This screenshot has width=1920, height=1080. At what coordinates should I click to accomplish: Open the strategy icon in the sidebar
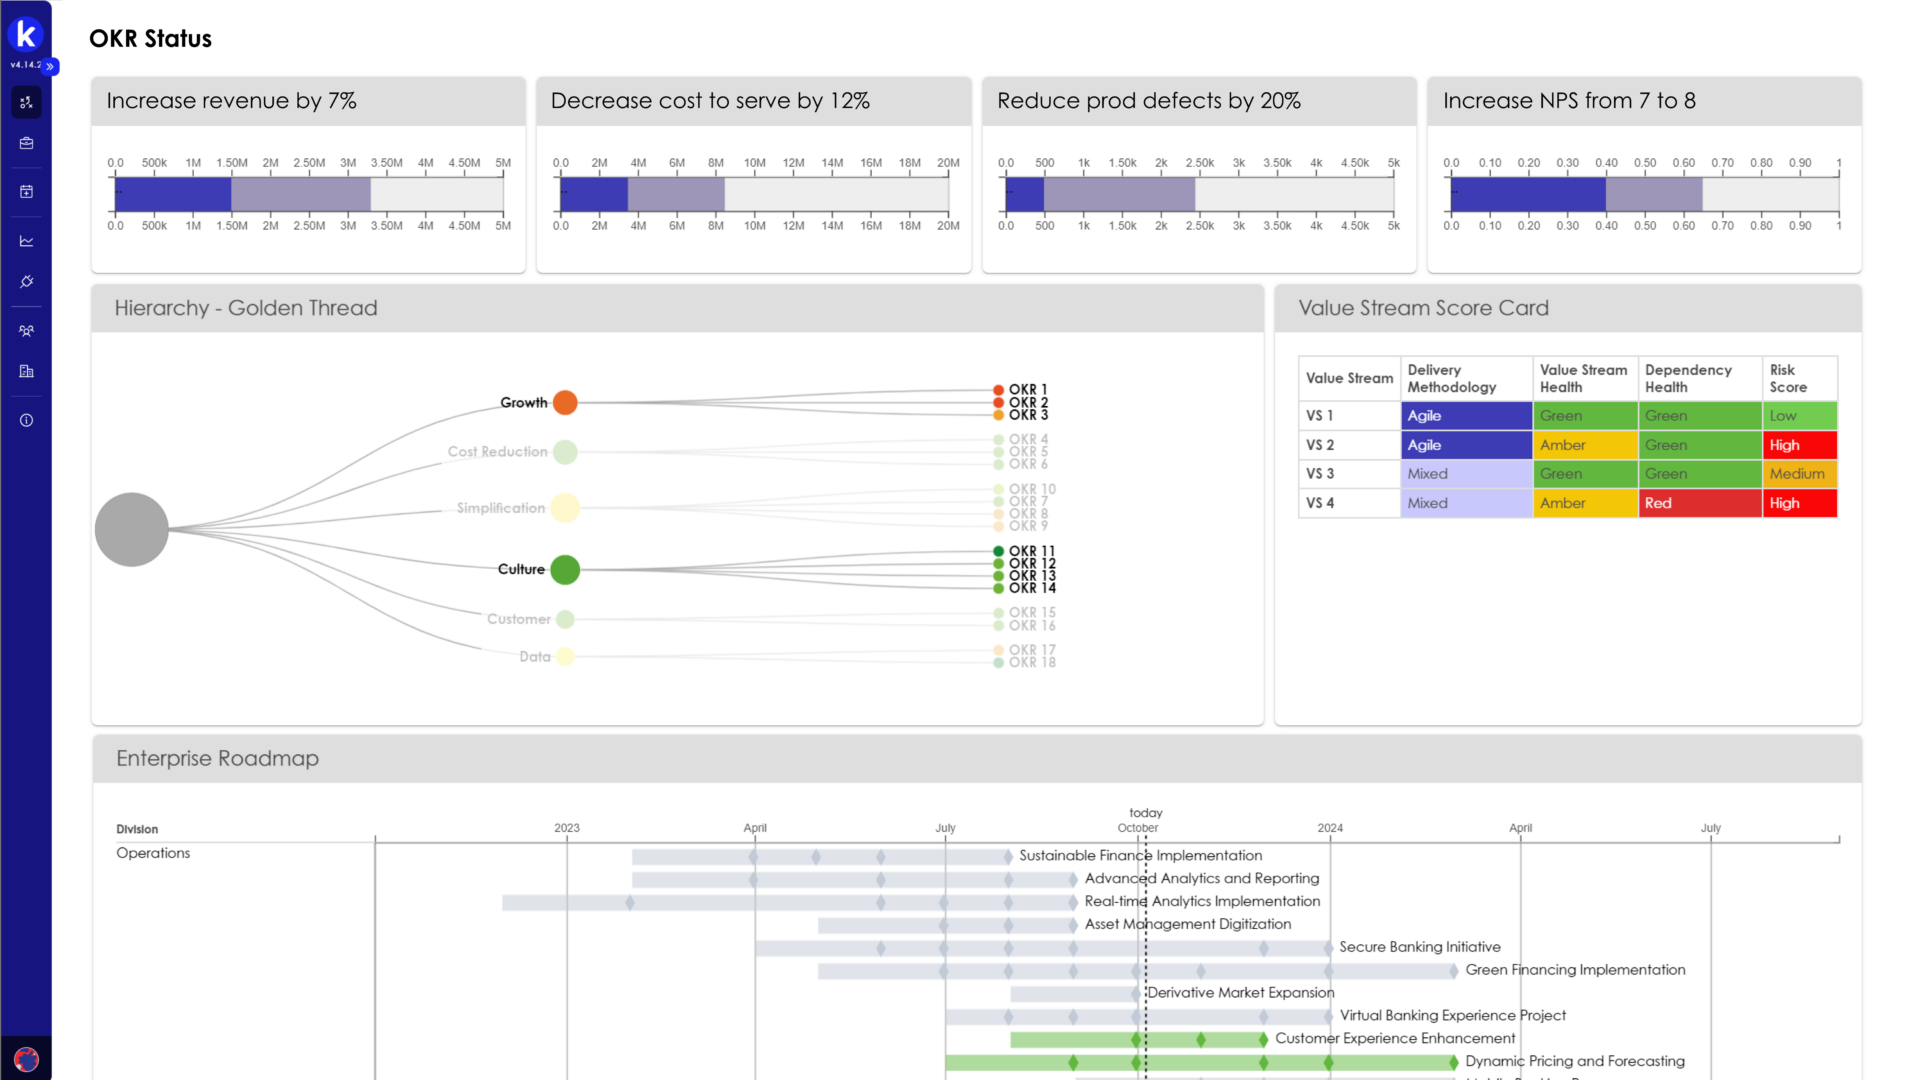click(x=26, y=102)
